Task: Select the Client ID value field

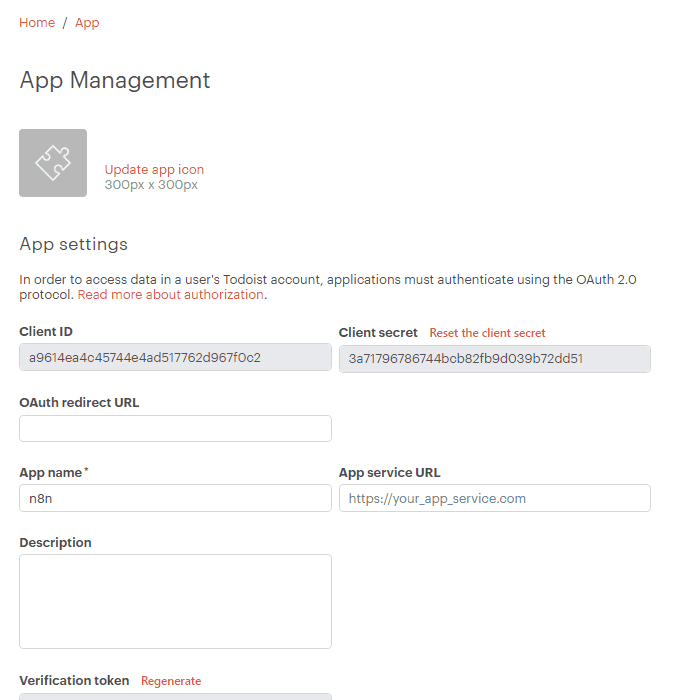Action: pyautogui.click(x=175, y=358)
